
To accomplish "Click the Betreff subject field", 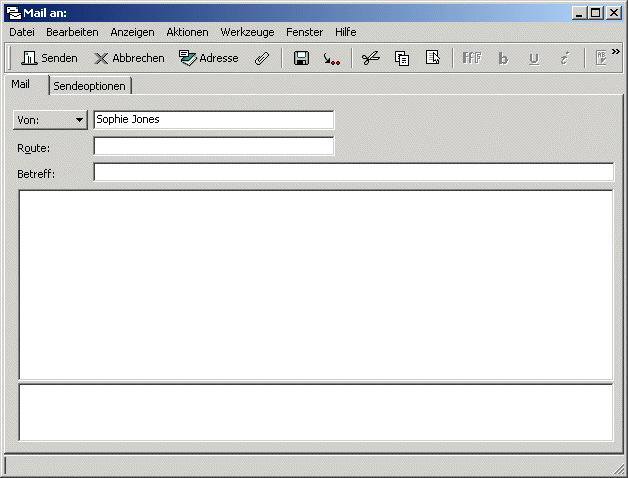I will (x=354, y=172).
